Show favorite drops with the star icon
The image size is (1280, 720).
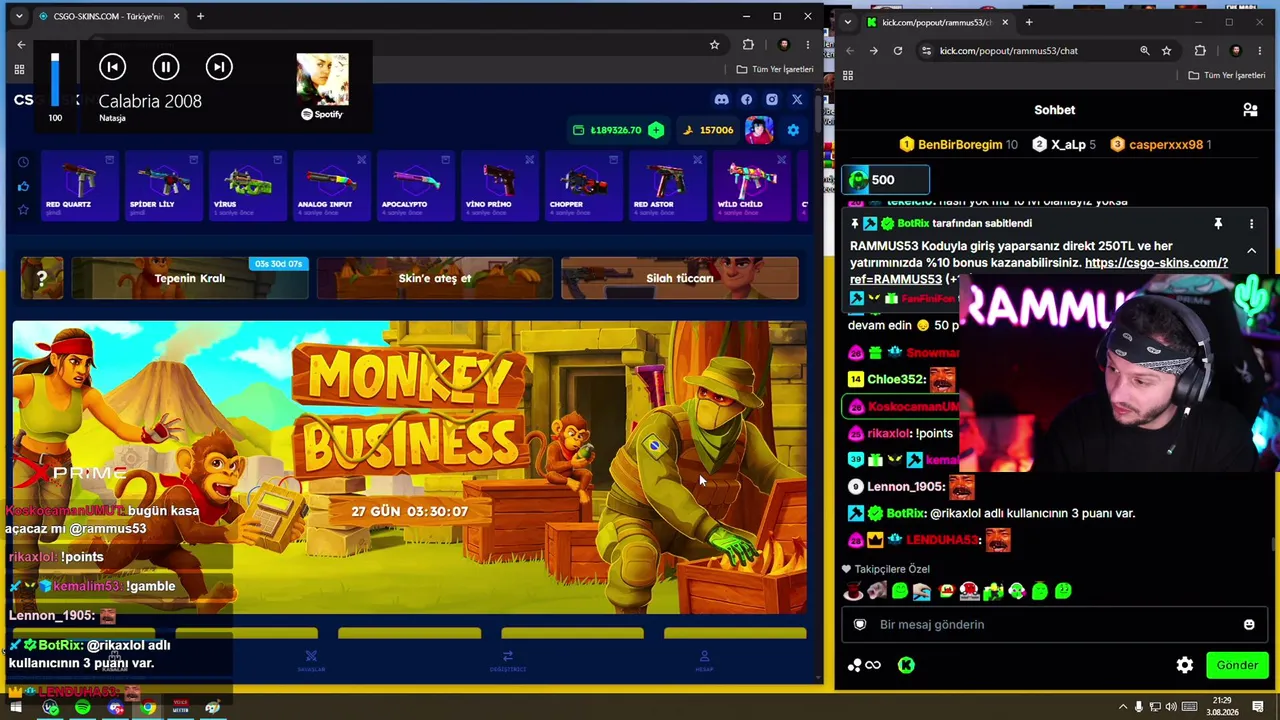click(23, 210)
